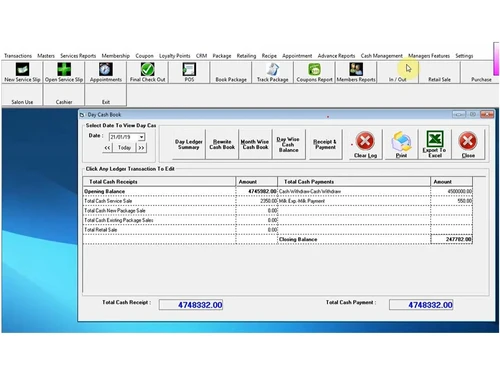Open Day Wise Cash Balance
This screenshot has height=375, width=500.
[x=288, y=144]
